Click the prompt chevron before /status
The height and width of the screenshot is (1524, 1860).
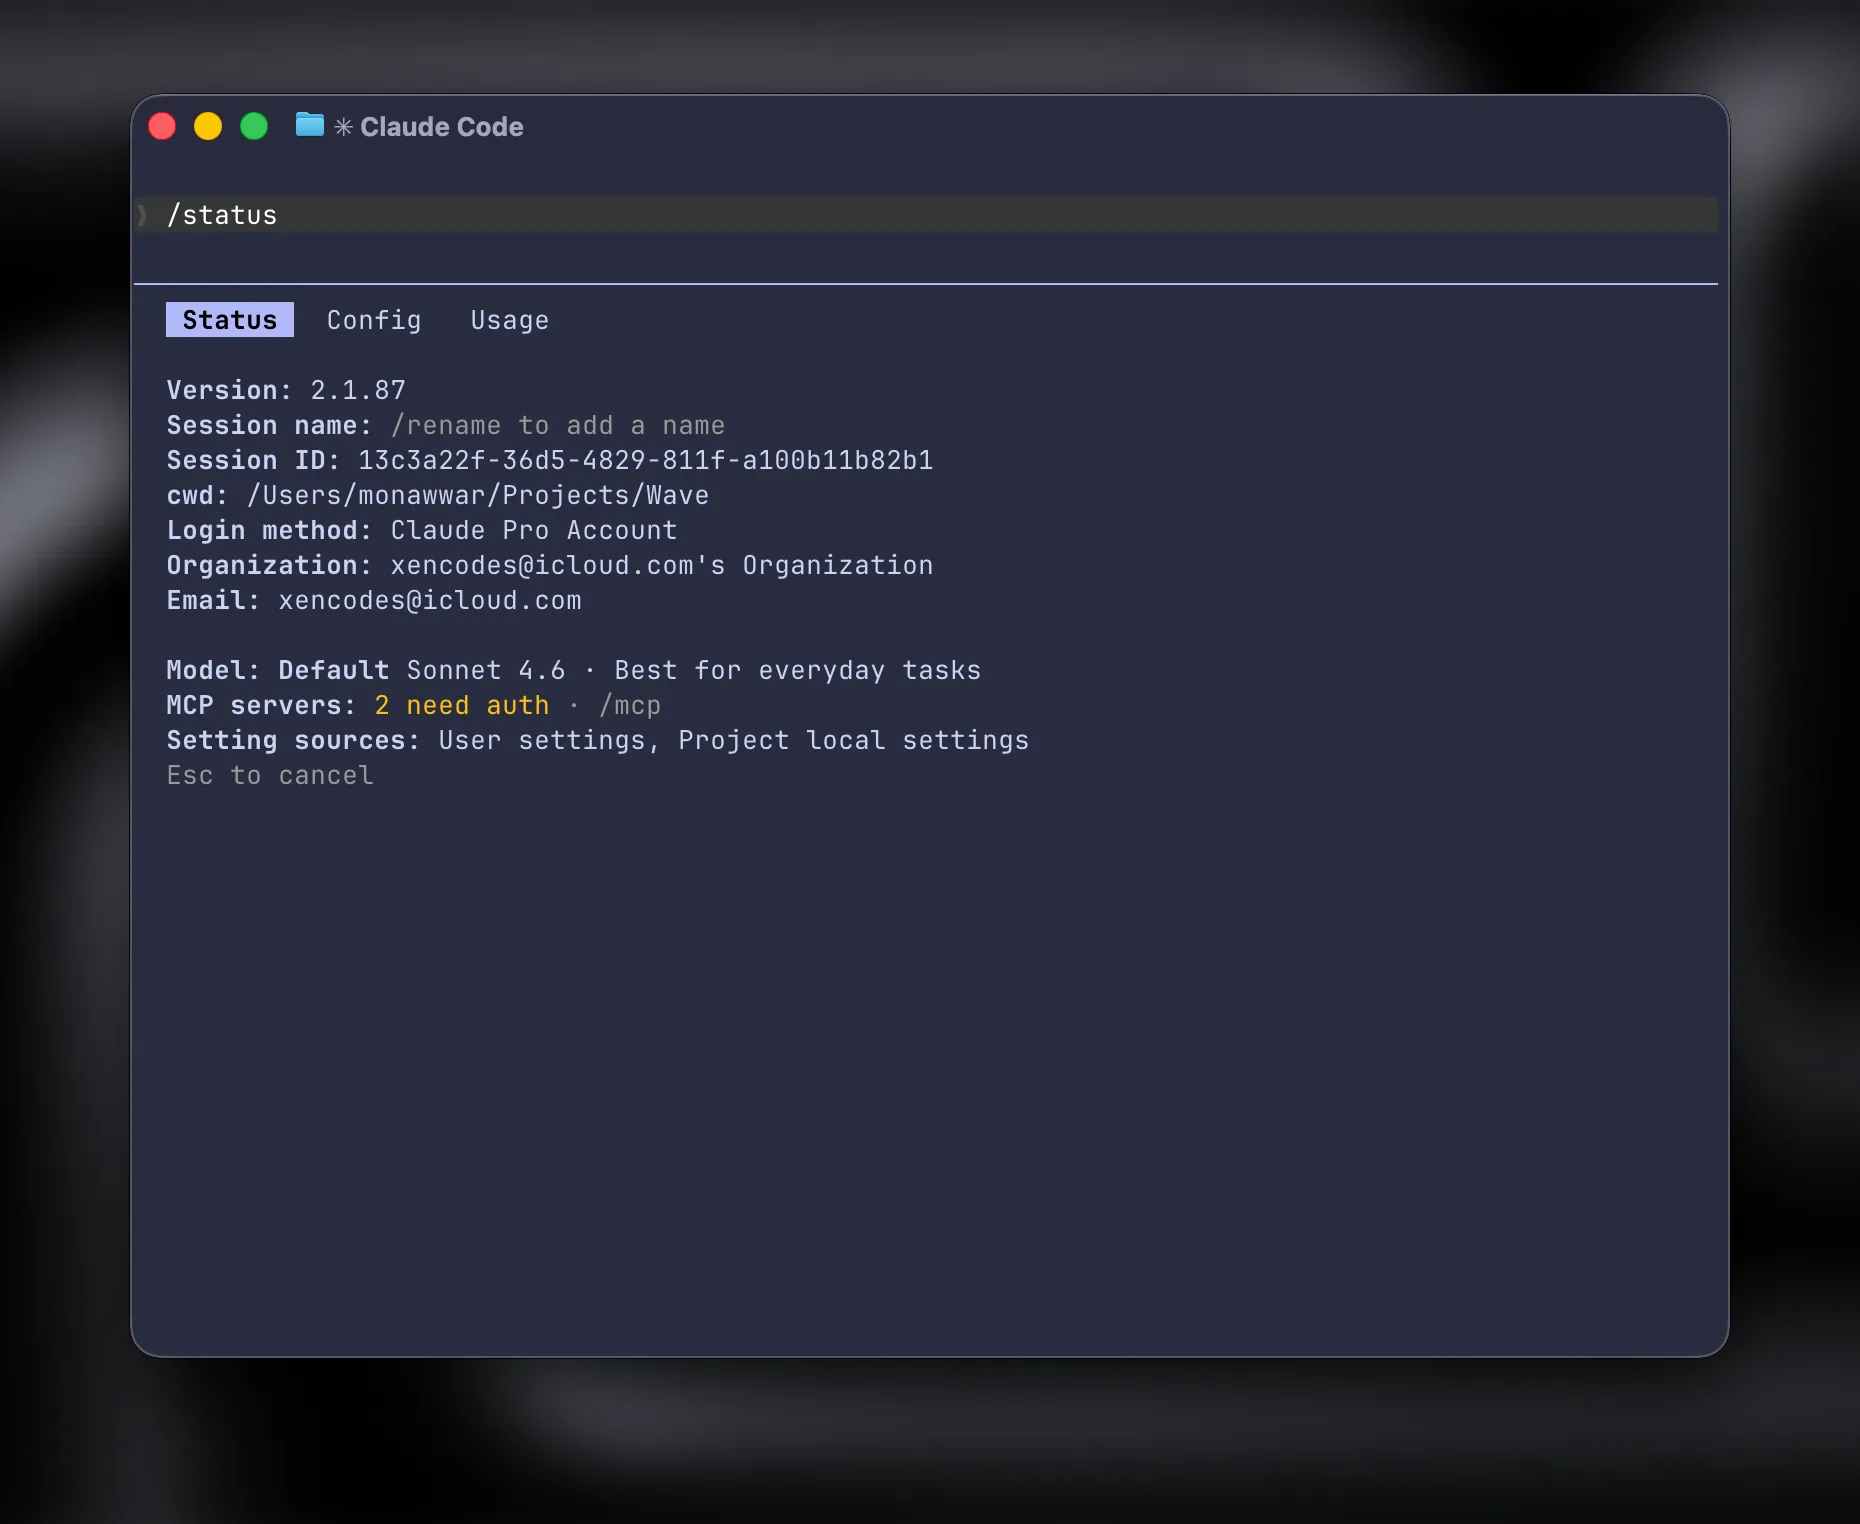tap(143, 215)
